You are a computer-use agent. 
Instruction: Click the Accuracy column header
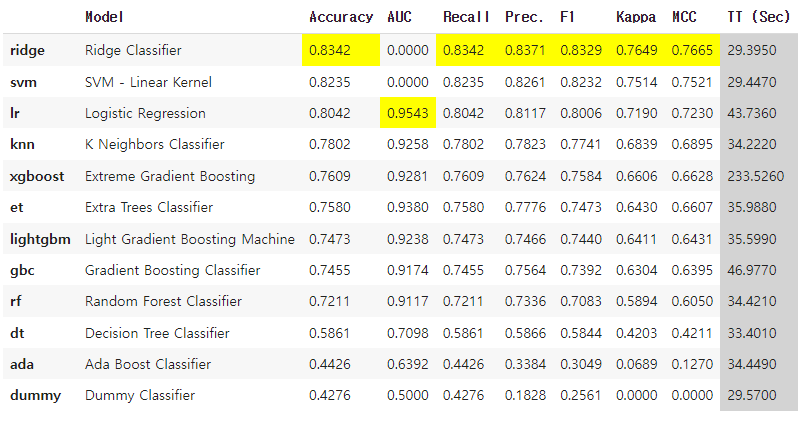point(340,17)
